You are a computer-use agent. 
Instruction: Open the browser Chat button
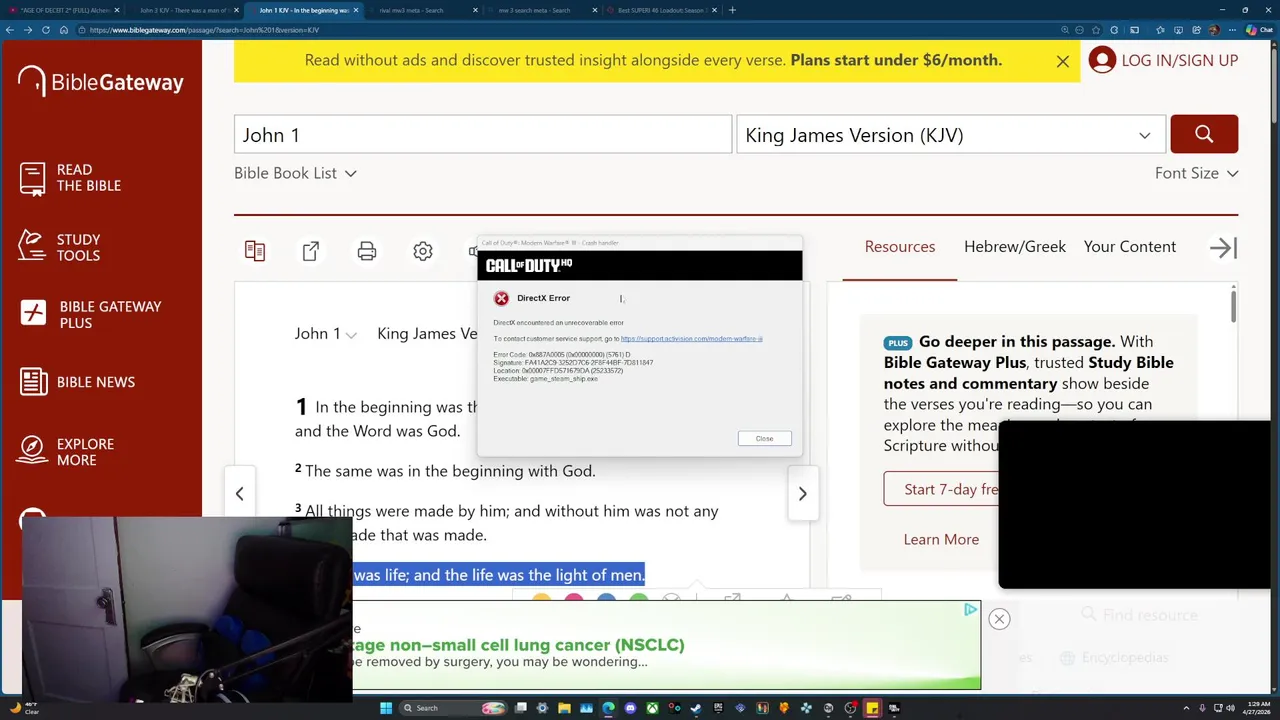click(1258, 30)
